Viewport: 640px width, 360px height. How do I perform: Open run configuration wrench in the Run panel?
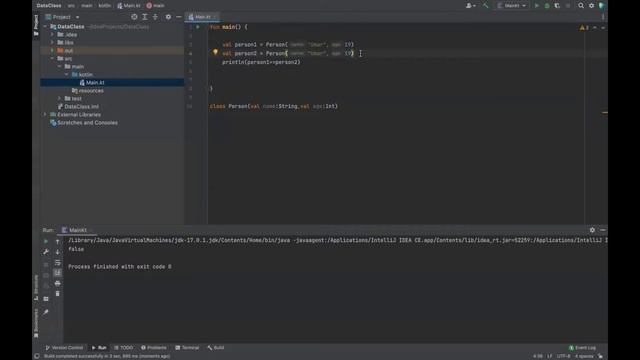pos(46,252)
